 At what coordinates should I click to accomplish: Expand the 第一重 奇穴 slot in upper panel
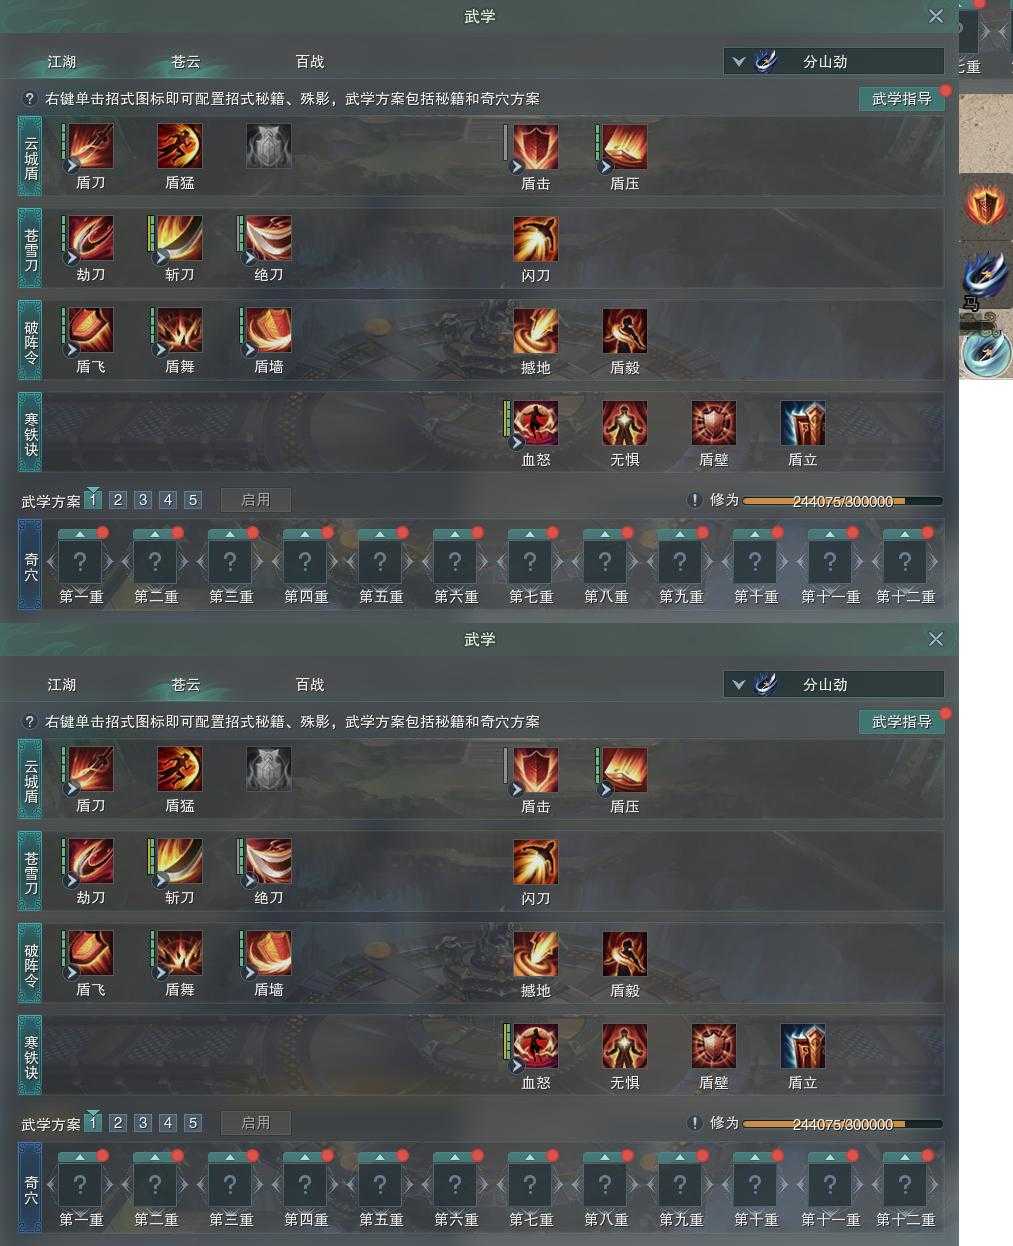(80, 562)
